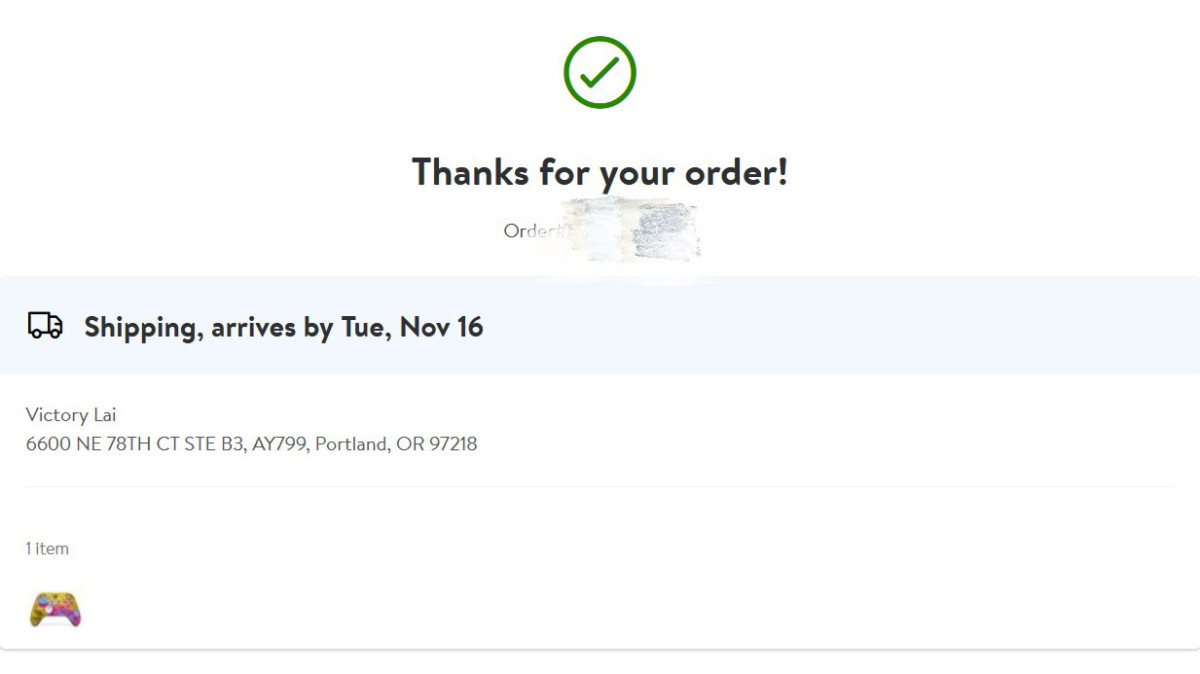This screenshot has width=1200, height=674.
Task: Click the ZIP code 97218
Action: 453,444
